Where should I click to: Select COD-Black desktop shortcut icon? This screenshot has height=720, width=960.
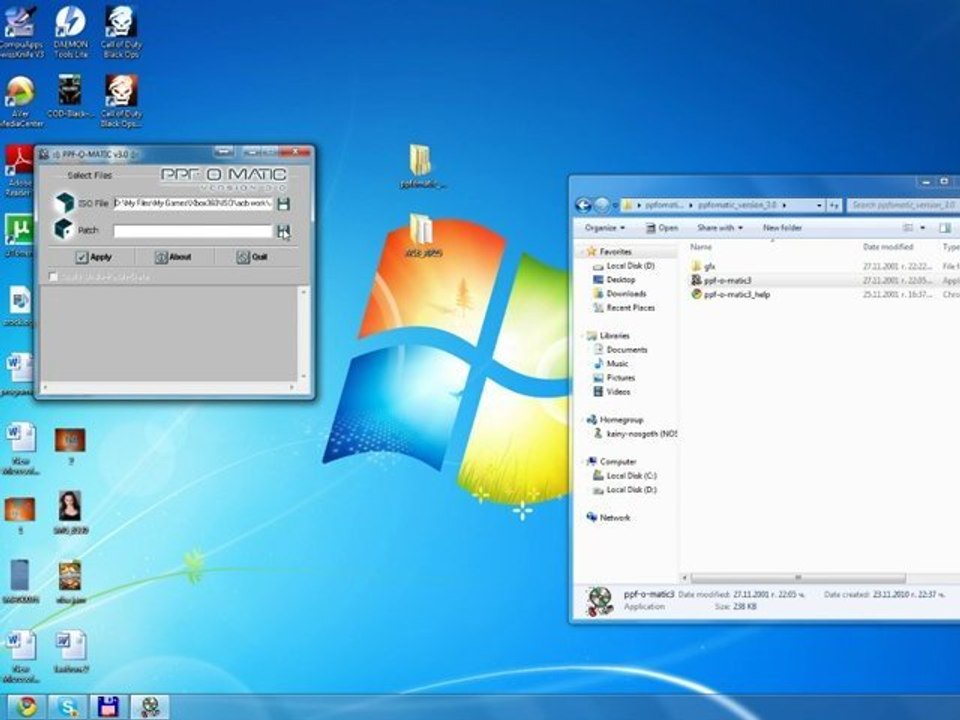(x=70, y=97)
